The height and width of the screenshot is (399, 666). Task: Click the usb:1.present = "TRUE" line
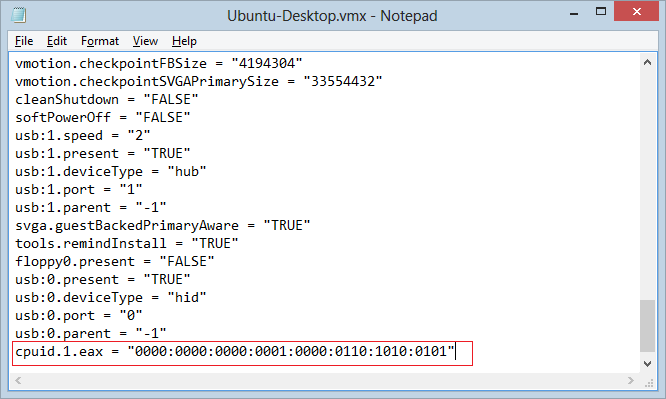[102, 153]
